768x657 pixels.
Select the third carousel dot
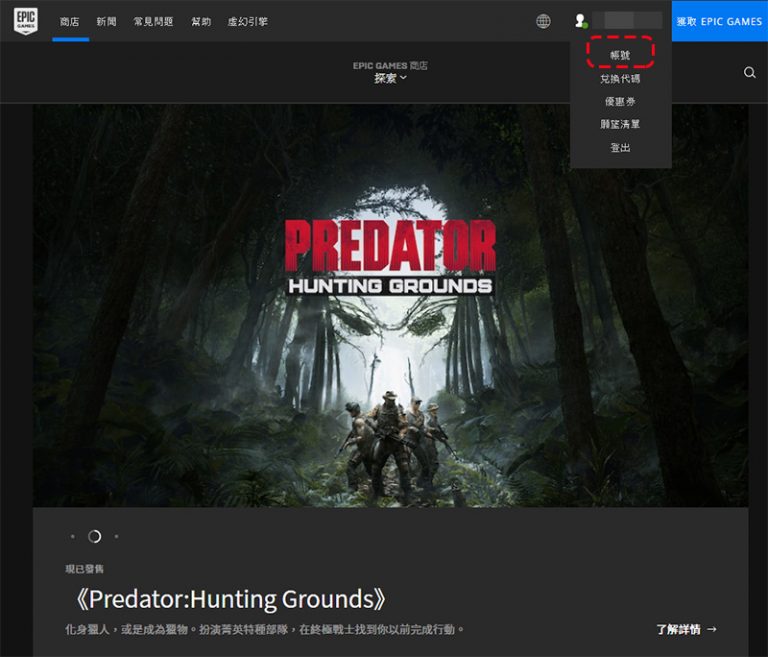coord(116,536)
